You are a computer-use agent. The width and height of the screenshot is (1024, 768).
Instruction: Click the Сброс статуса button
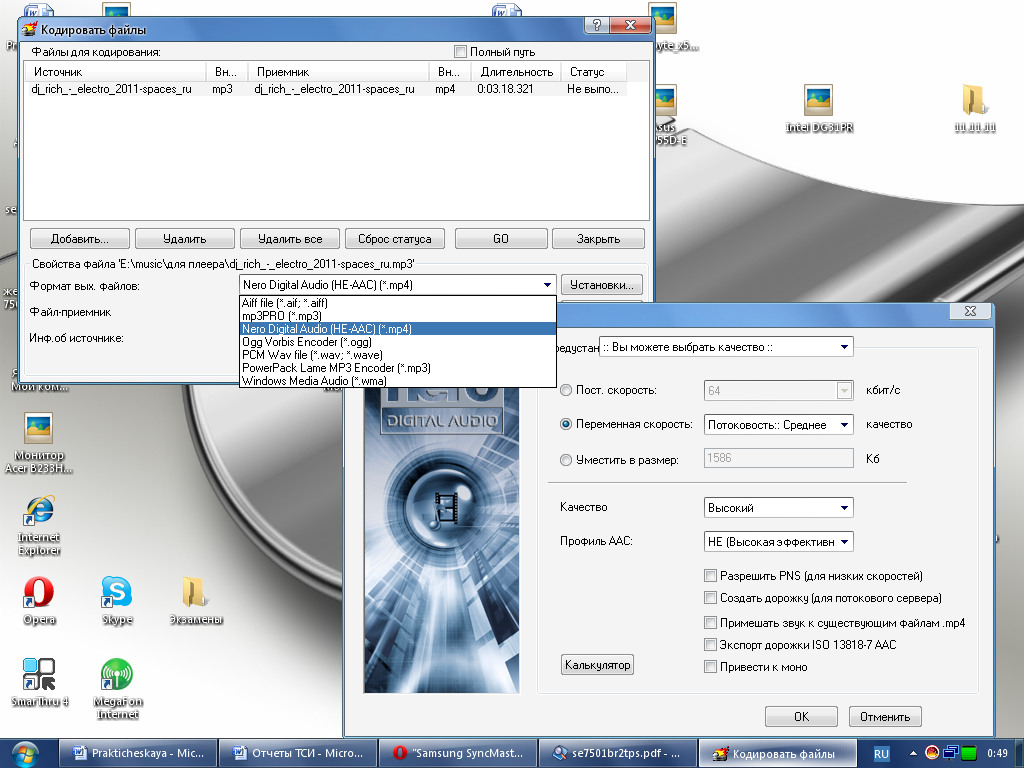[394, 238]
